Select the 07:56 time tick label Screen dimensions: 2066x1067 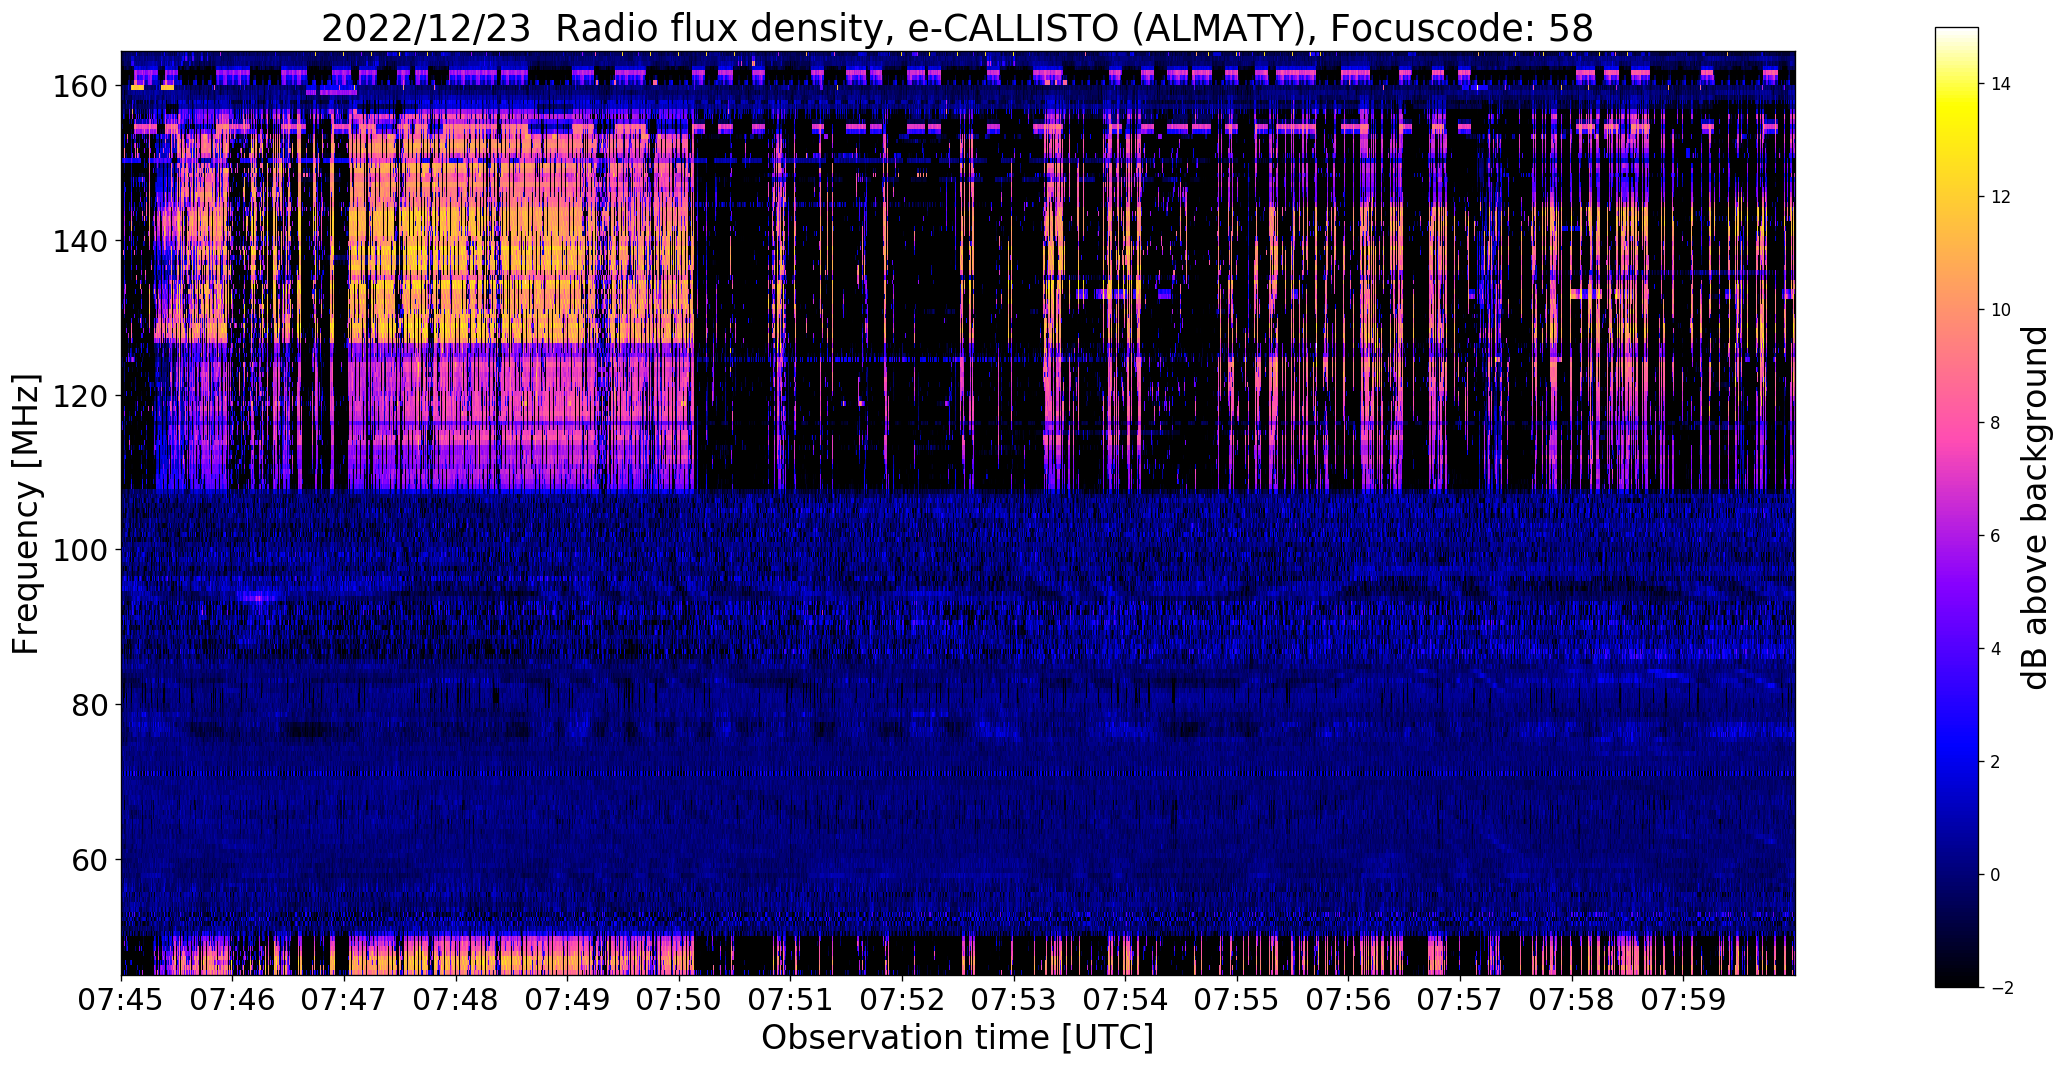(x=1349, y=999)
